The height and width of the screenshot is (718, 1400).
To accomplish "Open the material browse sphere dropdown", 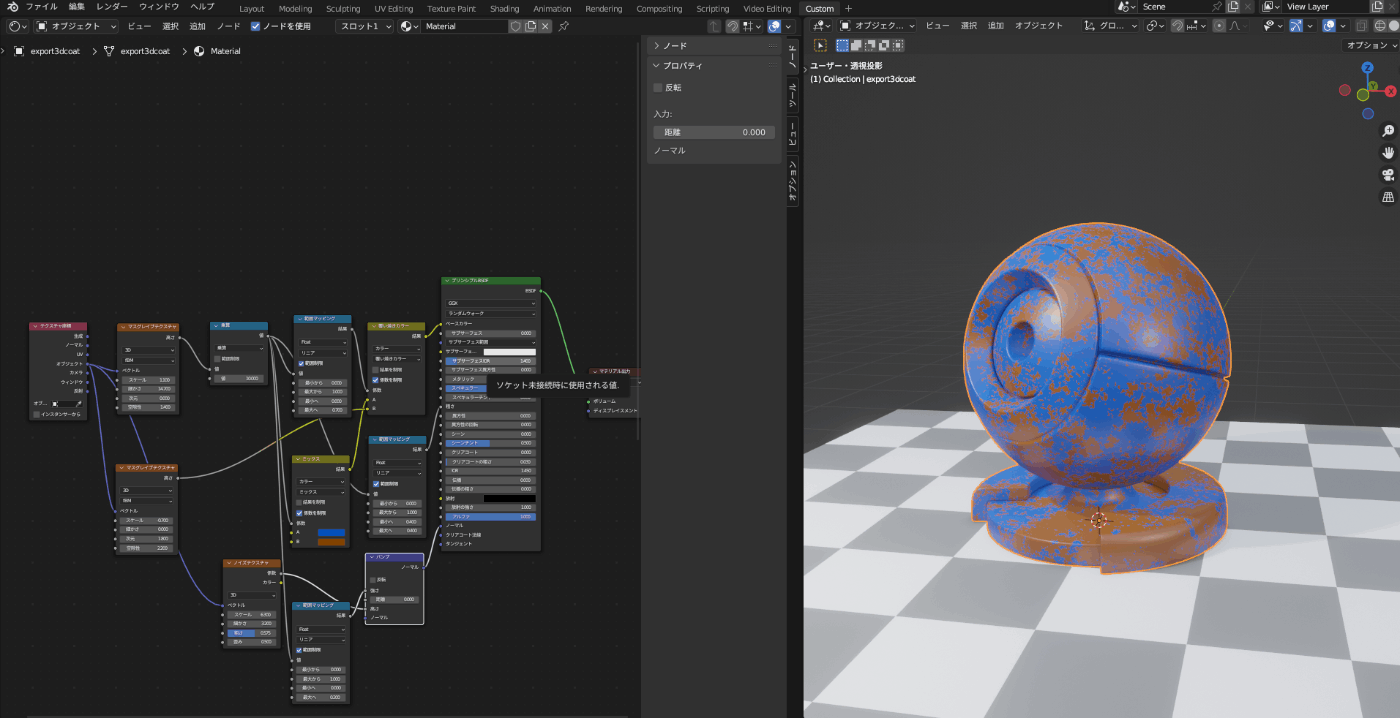I will 409,26.
